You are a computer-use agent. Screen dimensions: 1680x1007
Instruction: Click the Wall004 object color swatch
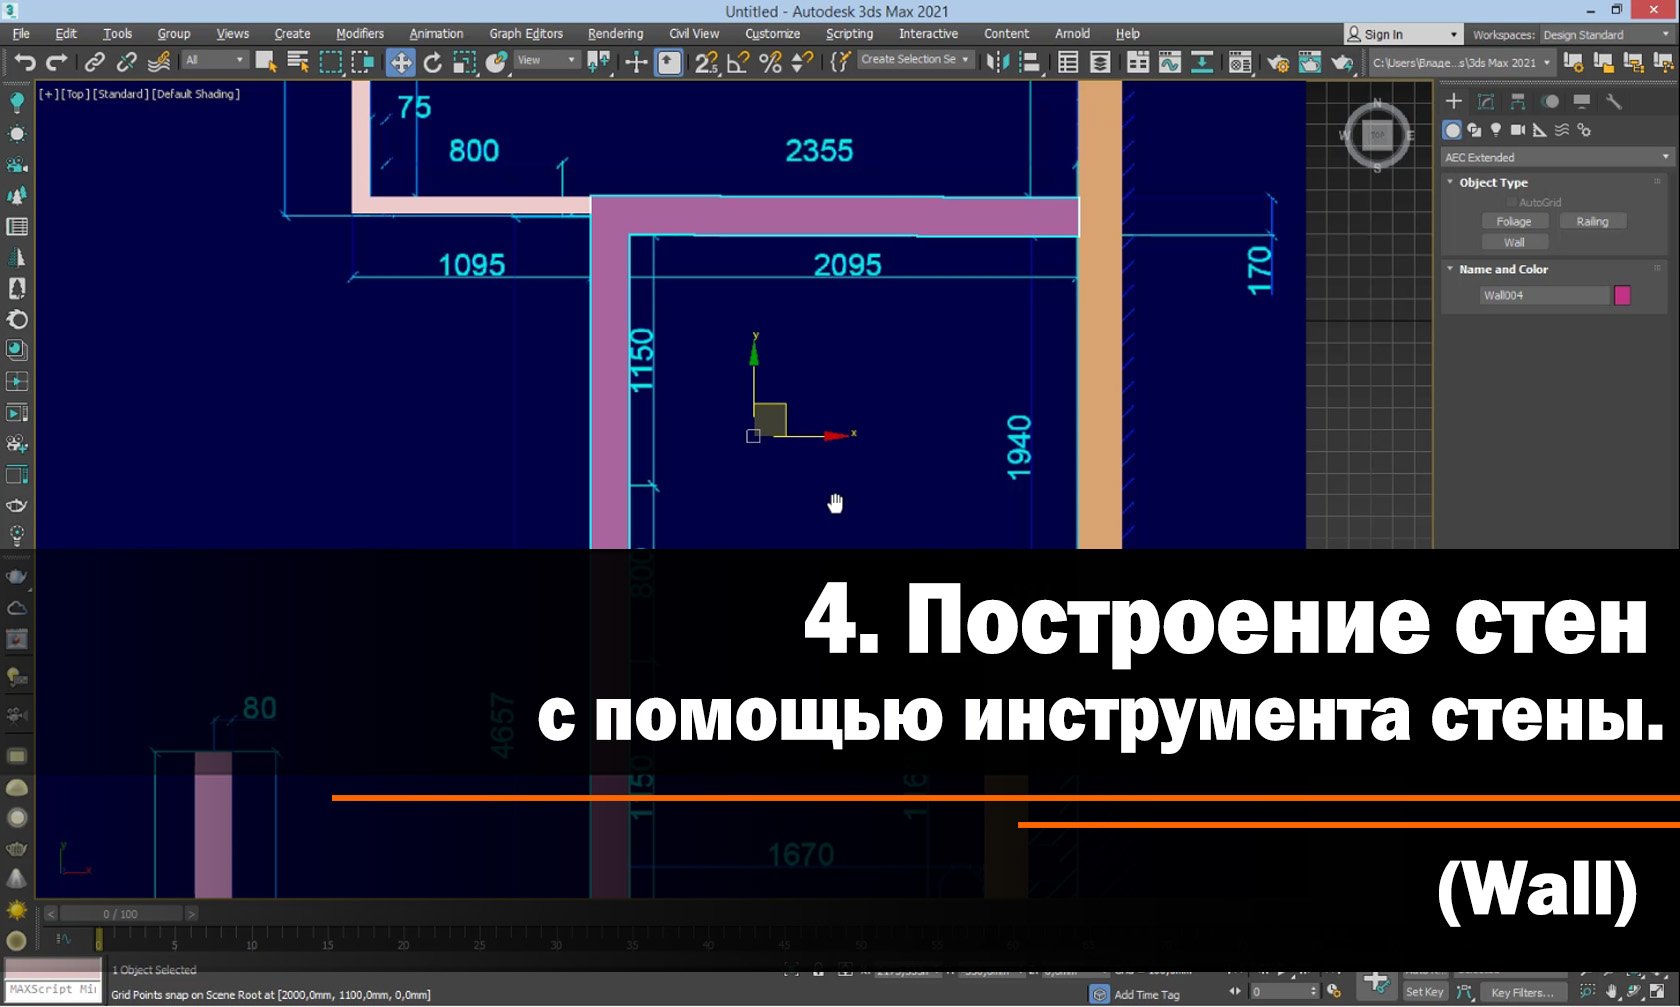tap(1624, 295)
